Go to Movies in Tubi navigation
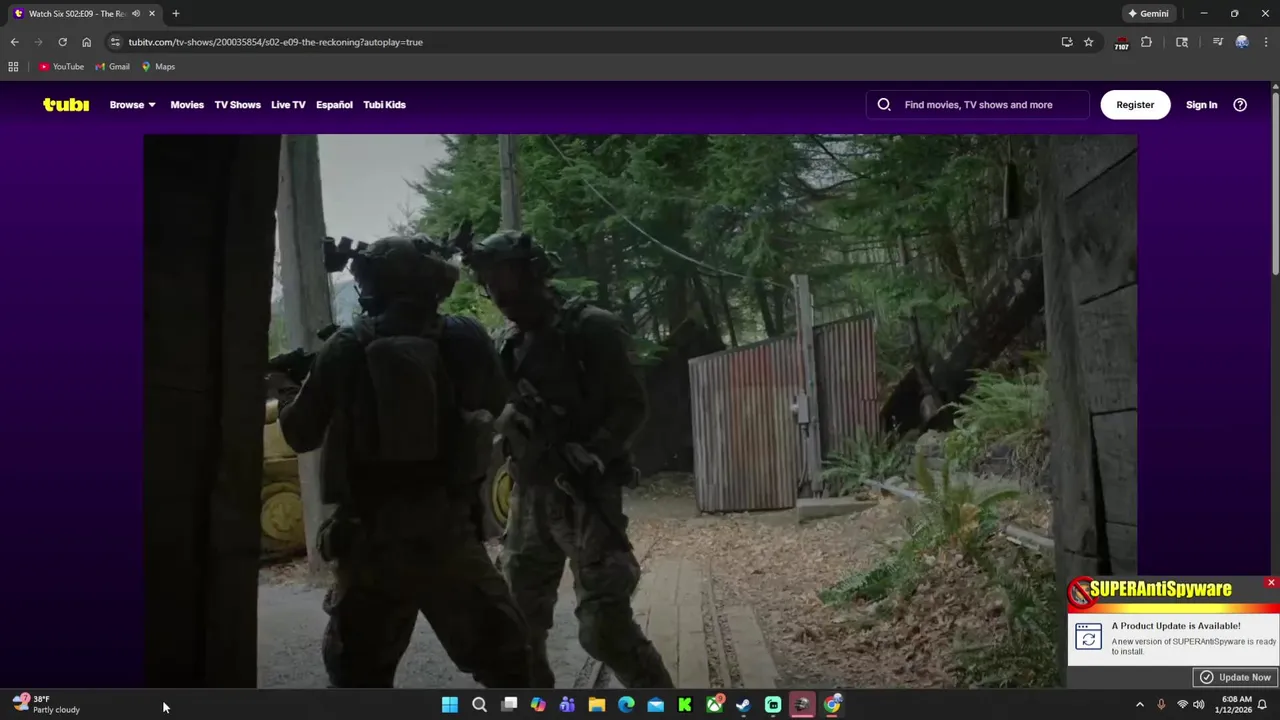The width and height of the screenshot is (1280, 720). tap(187, 104)
